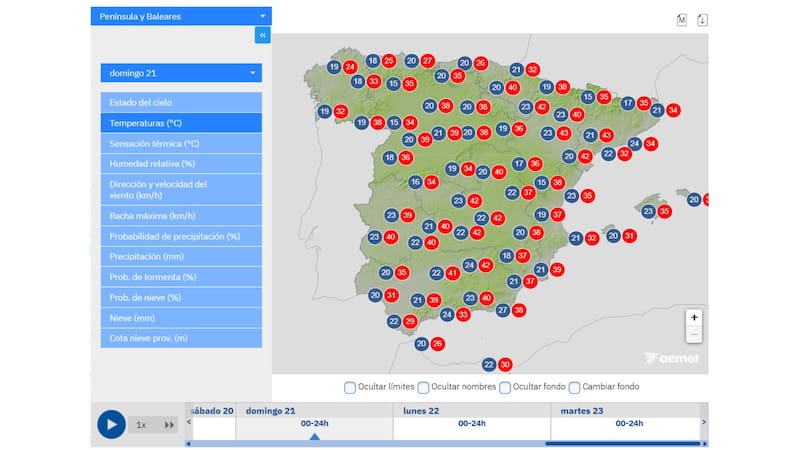Screen dimensions: 800x450
Task: Click the red 41 max temperature marker
Action: [453, 273]
